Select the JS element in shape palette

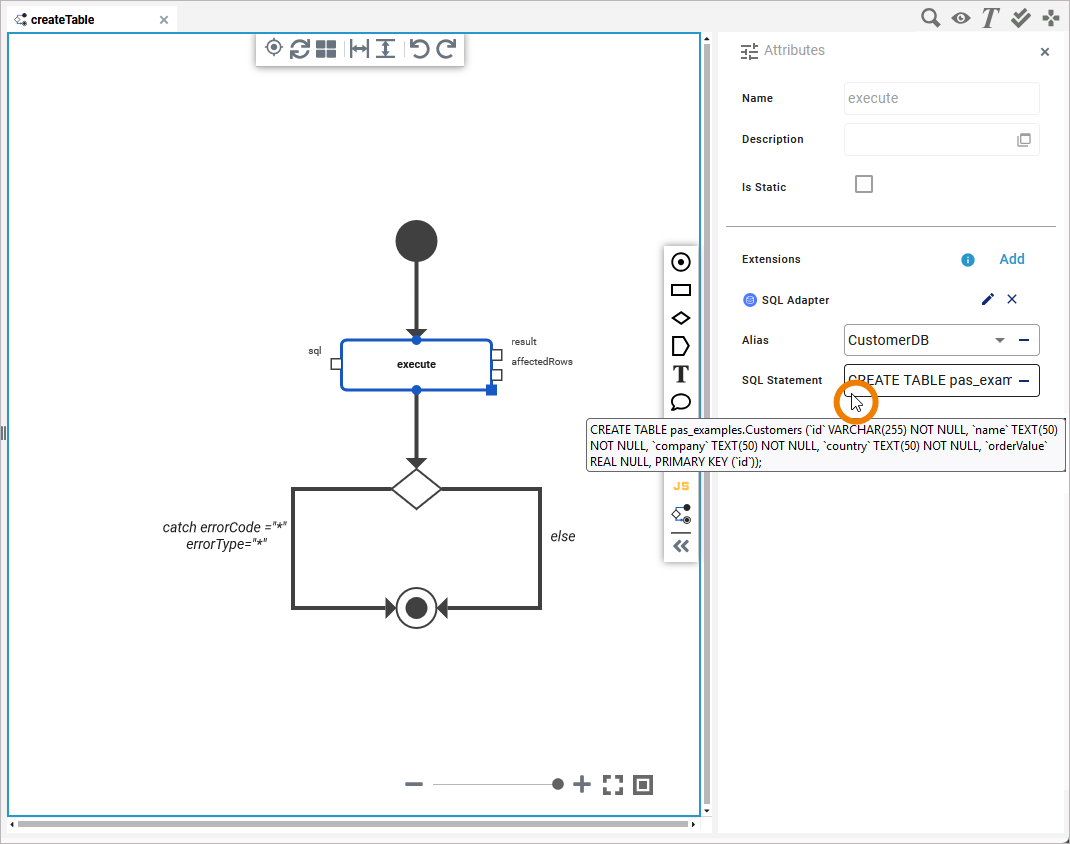(681, 486)
